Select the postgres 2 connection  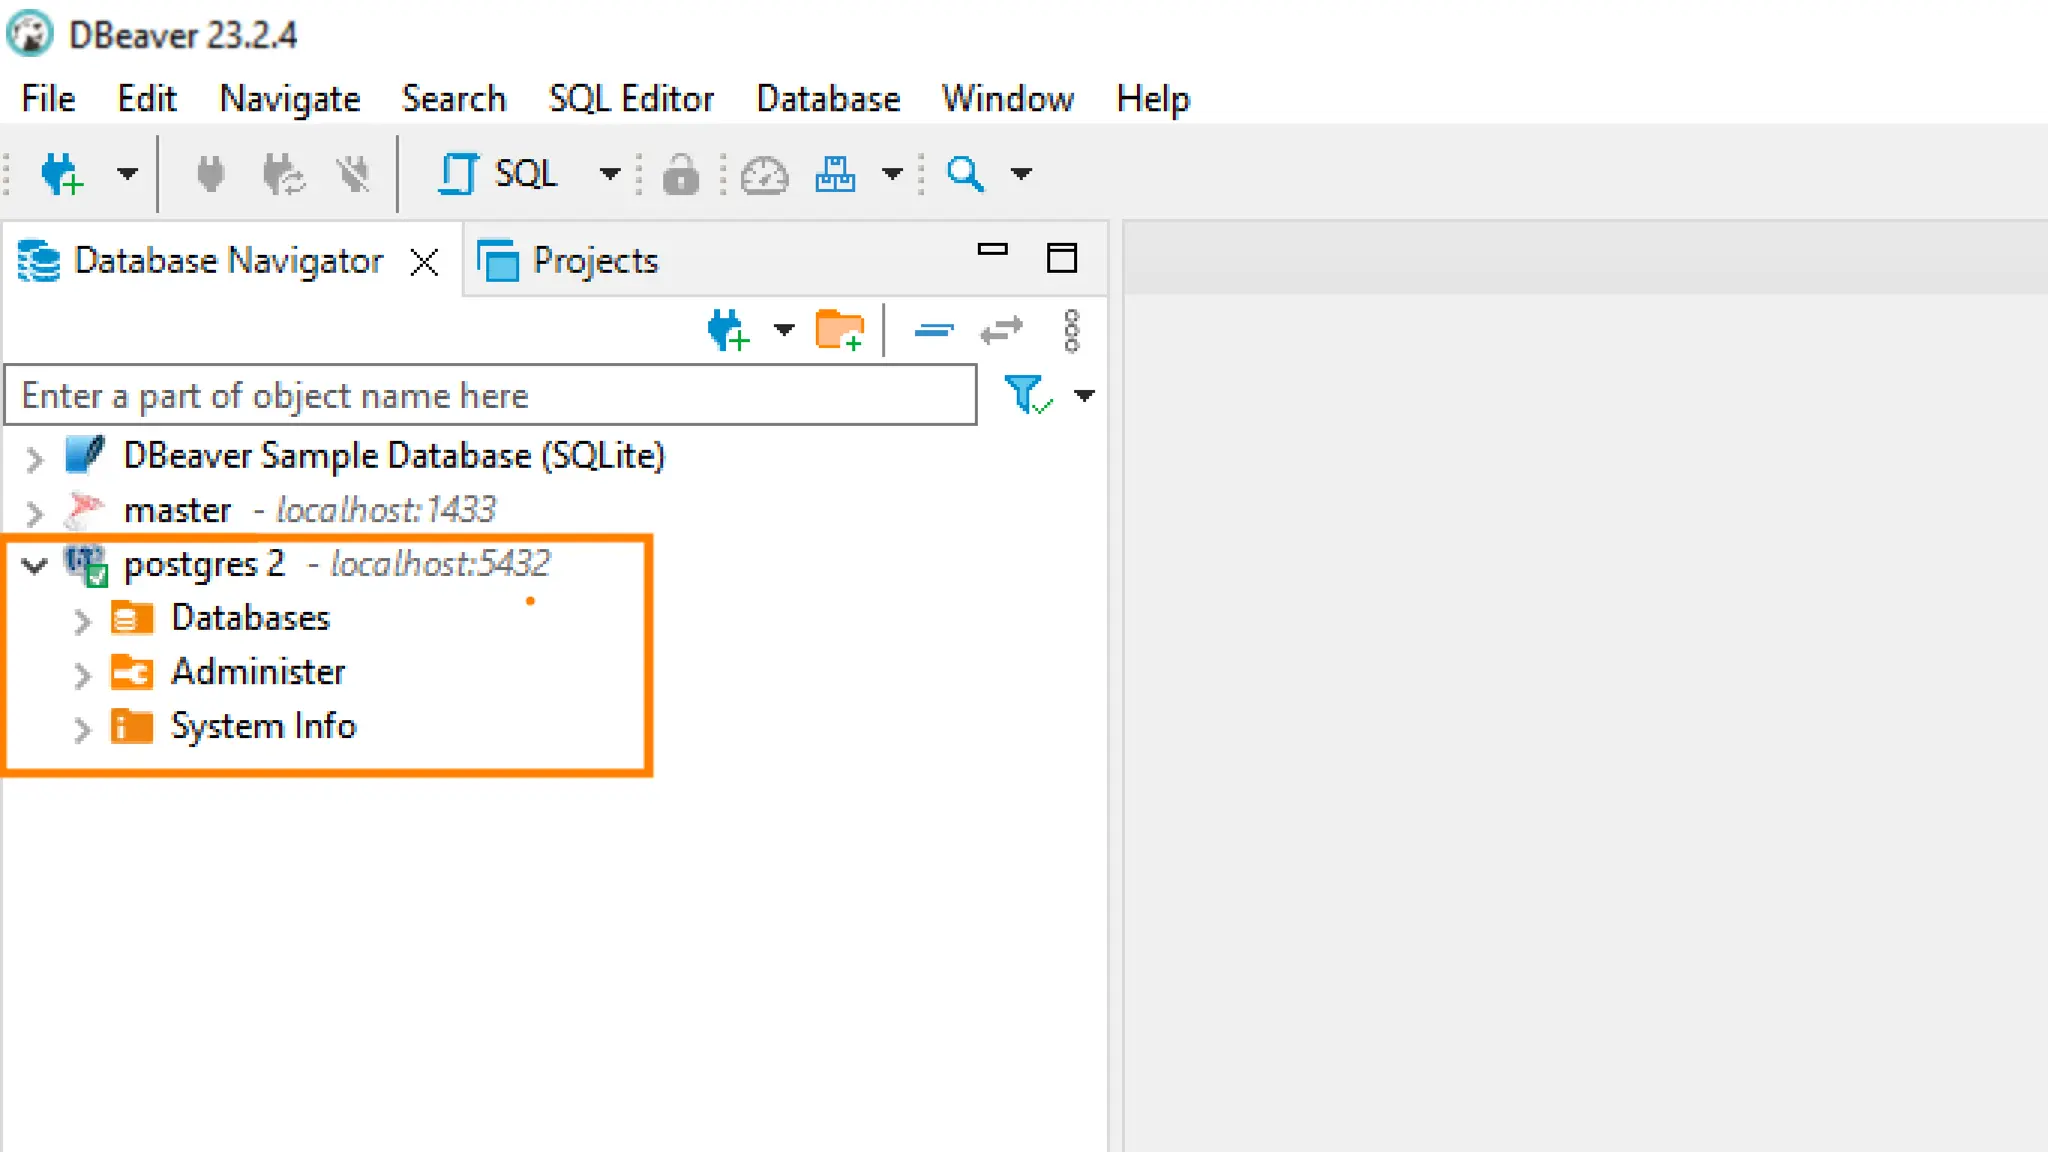(x=337, y=564)
